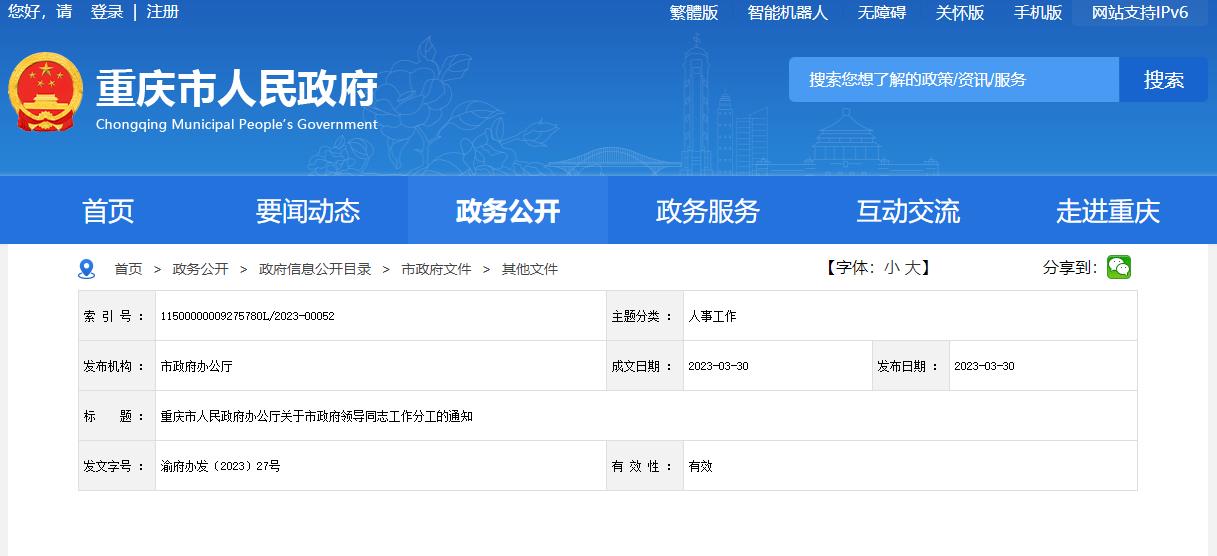Click 市政府文件 breadcrumb link
The width and height of the screenshot is (1217, 556).
pyautogui.click(x=436, y=269)
